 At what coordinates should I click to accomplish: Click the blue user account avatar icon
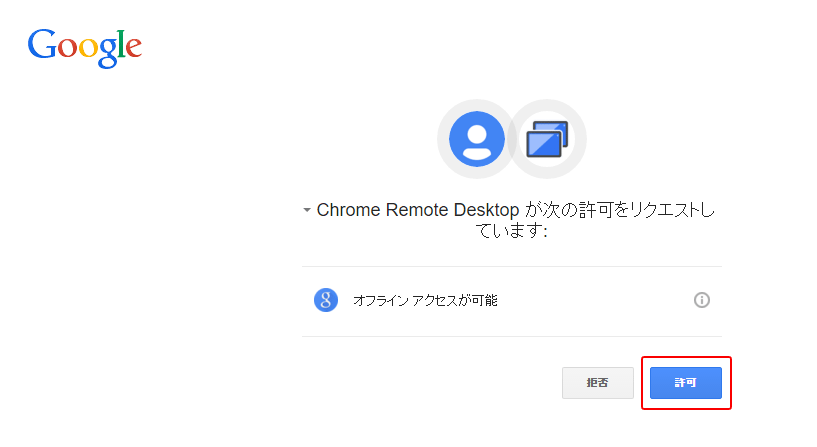point(477,139)
